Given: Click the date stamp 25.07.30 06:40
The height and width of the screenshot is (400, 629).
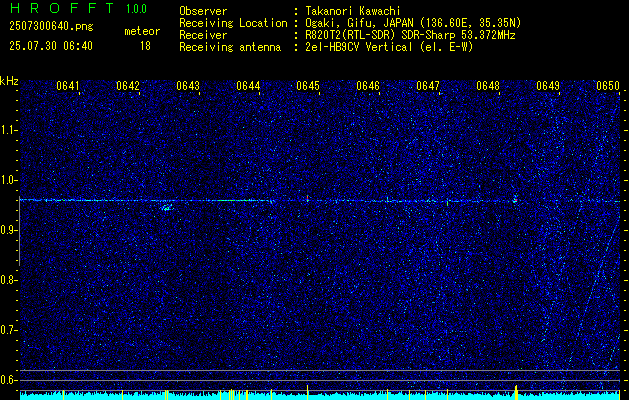Looking at the screenshot, I should (51, 46).
